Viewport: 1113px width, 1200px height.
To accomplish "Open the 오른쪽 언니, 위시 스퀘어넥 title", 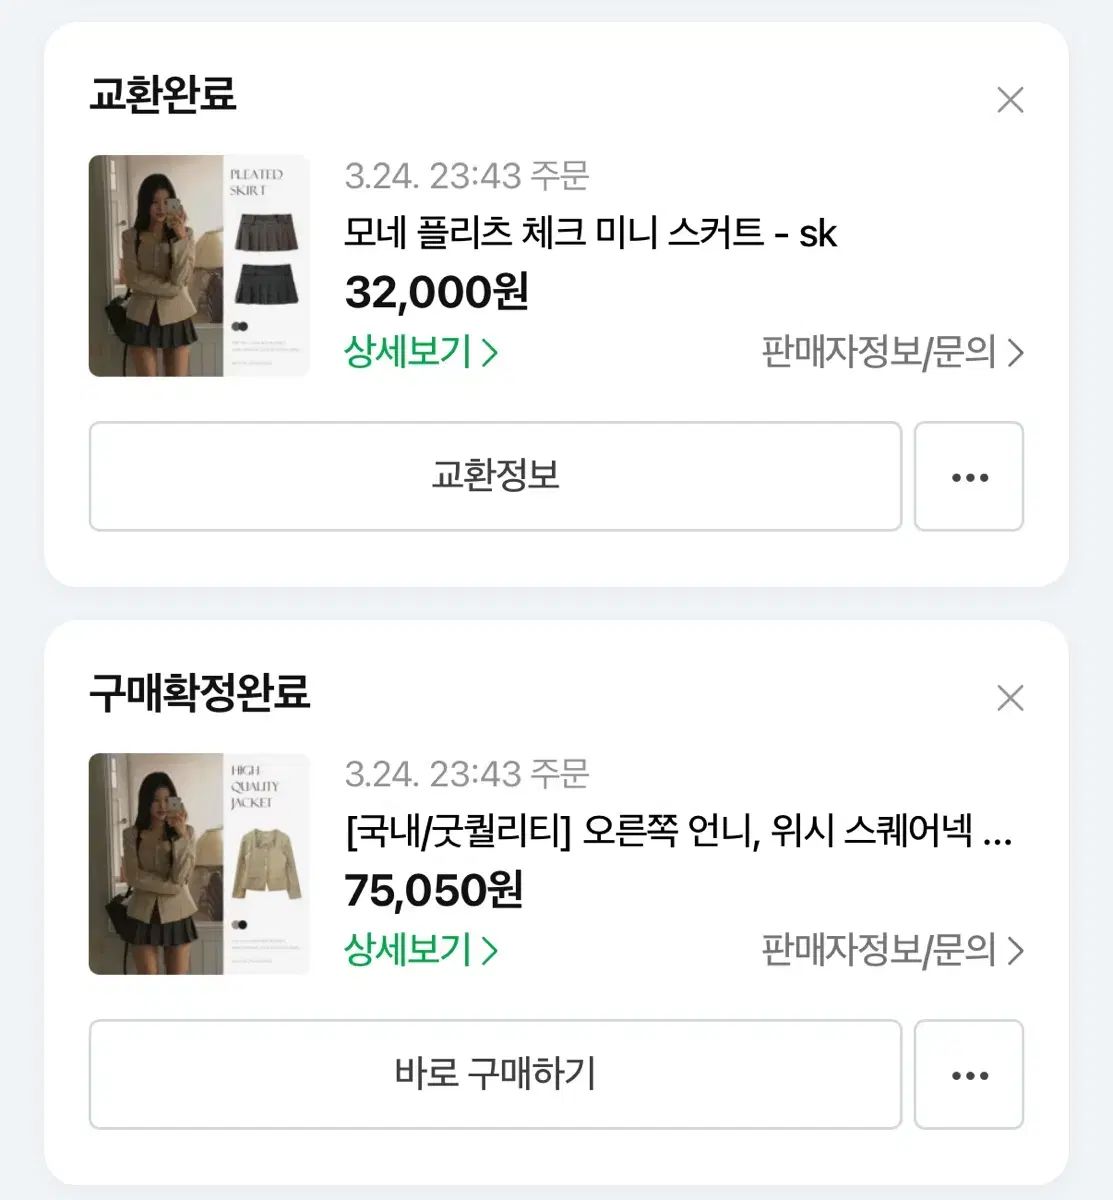I will (678, 831).
